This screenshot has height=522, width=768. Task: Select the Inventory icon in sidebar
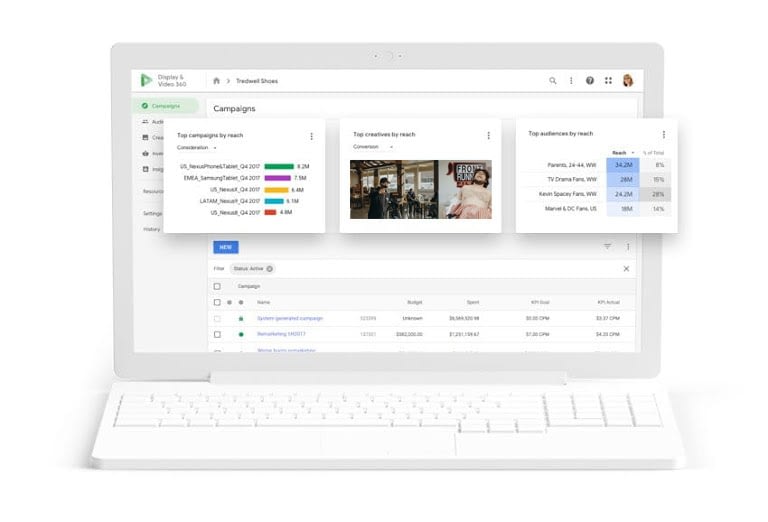point(145,153)
